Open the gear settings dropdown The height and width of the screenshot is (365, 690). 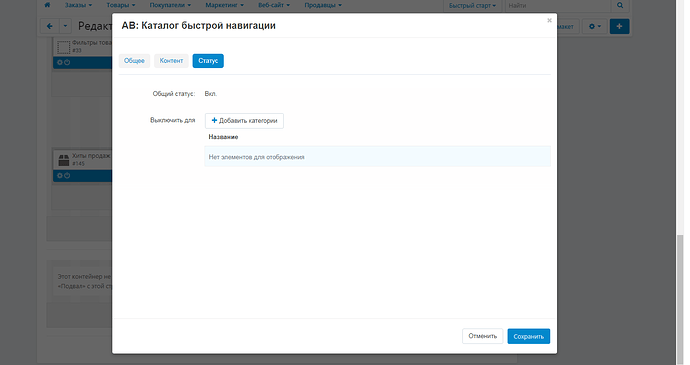(x=595, y=26)
